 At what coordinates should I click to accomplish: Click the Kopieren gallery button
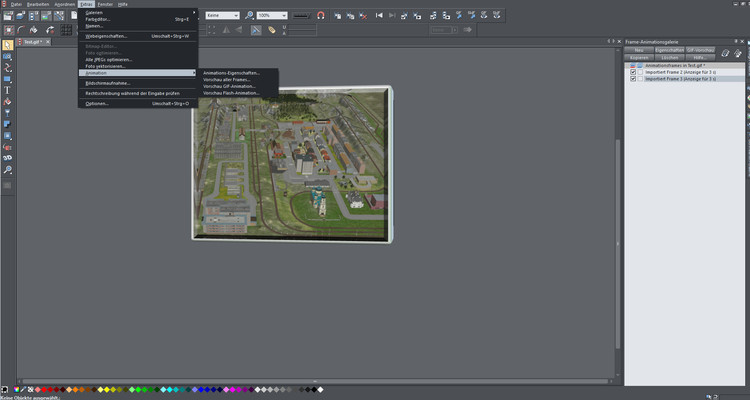click(639, 57)
